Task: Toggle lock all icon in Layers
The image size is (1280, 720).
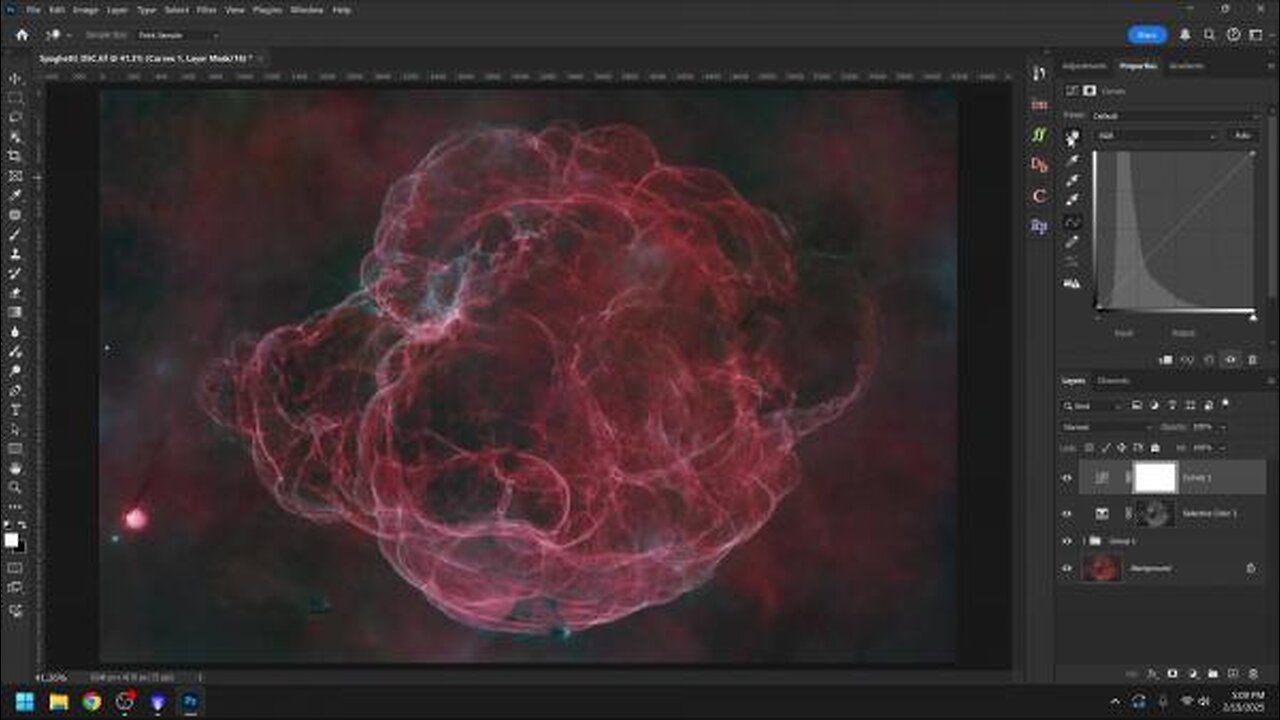Action: click(1155, 447)
